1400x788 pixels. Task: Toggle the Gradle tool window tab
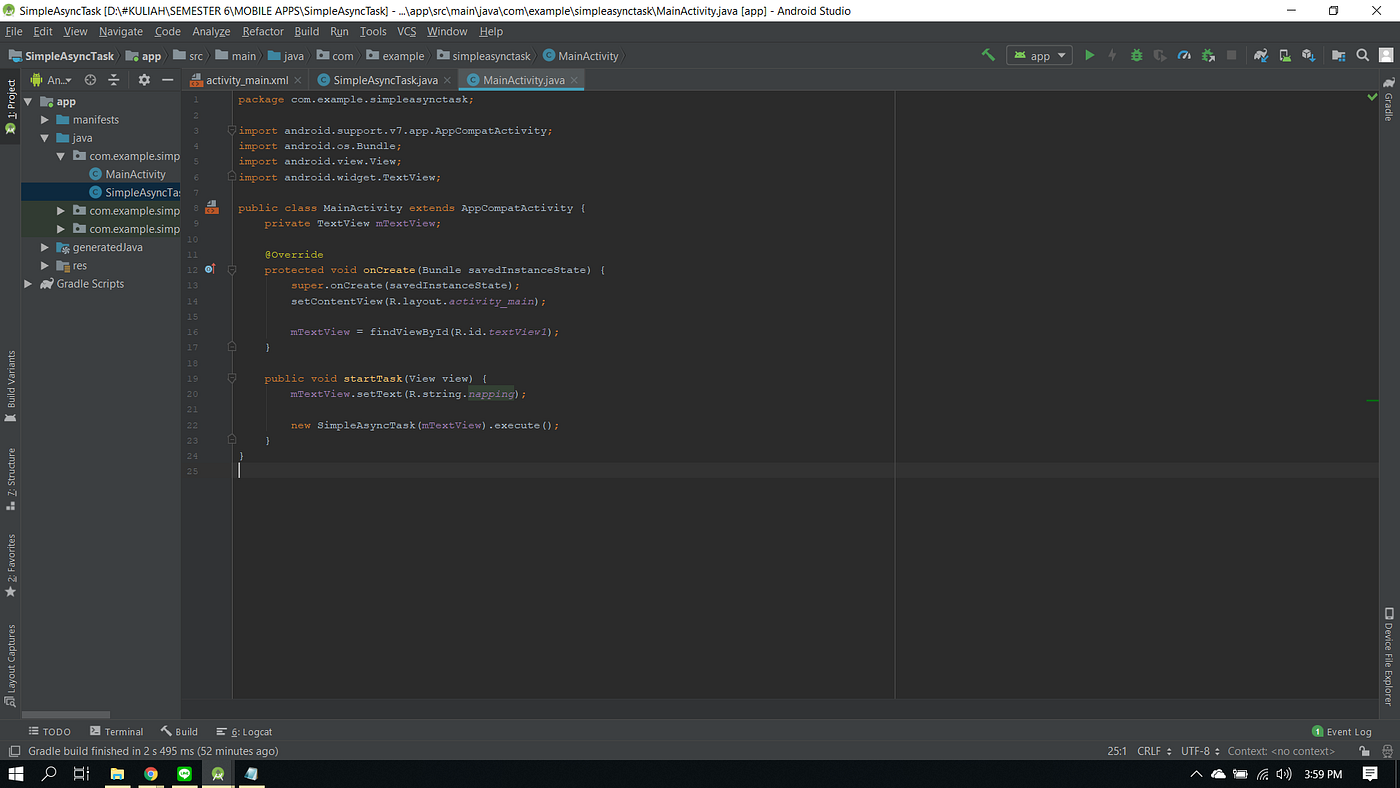[x=1388, y=100]
